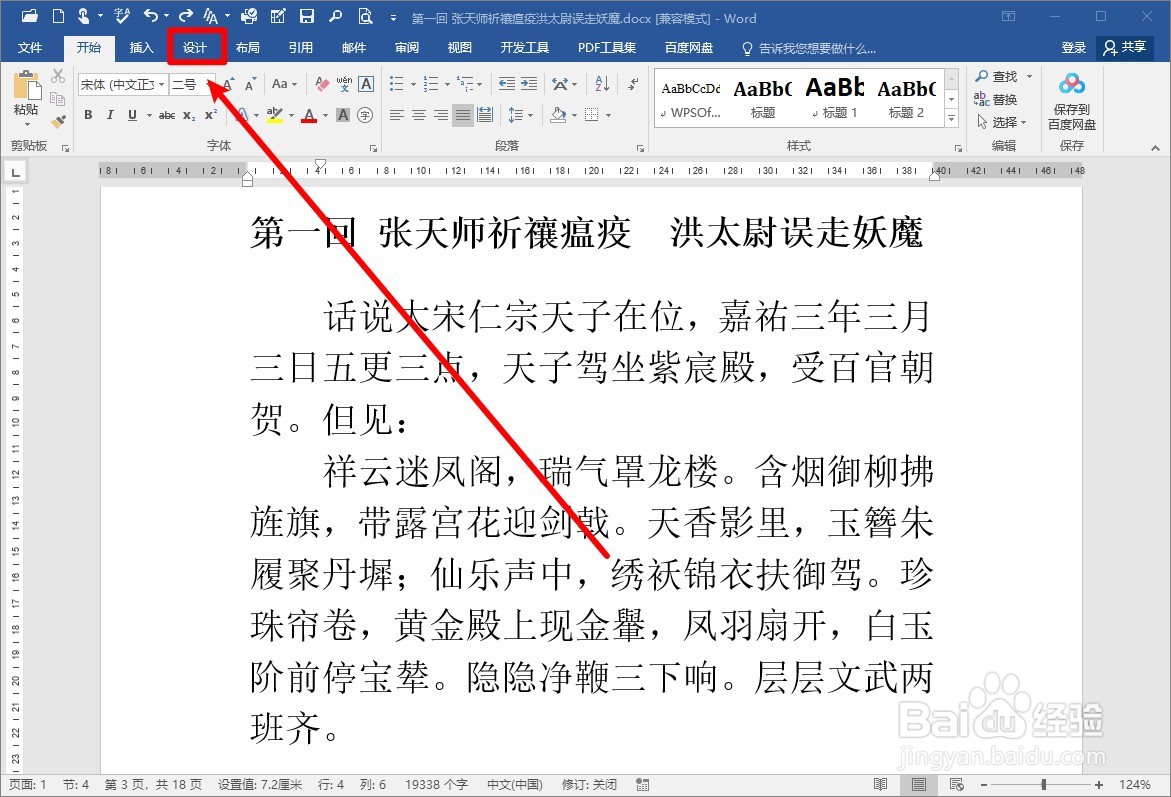Decrease paragraph indent

[506, 84]
